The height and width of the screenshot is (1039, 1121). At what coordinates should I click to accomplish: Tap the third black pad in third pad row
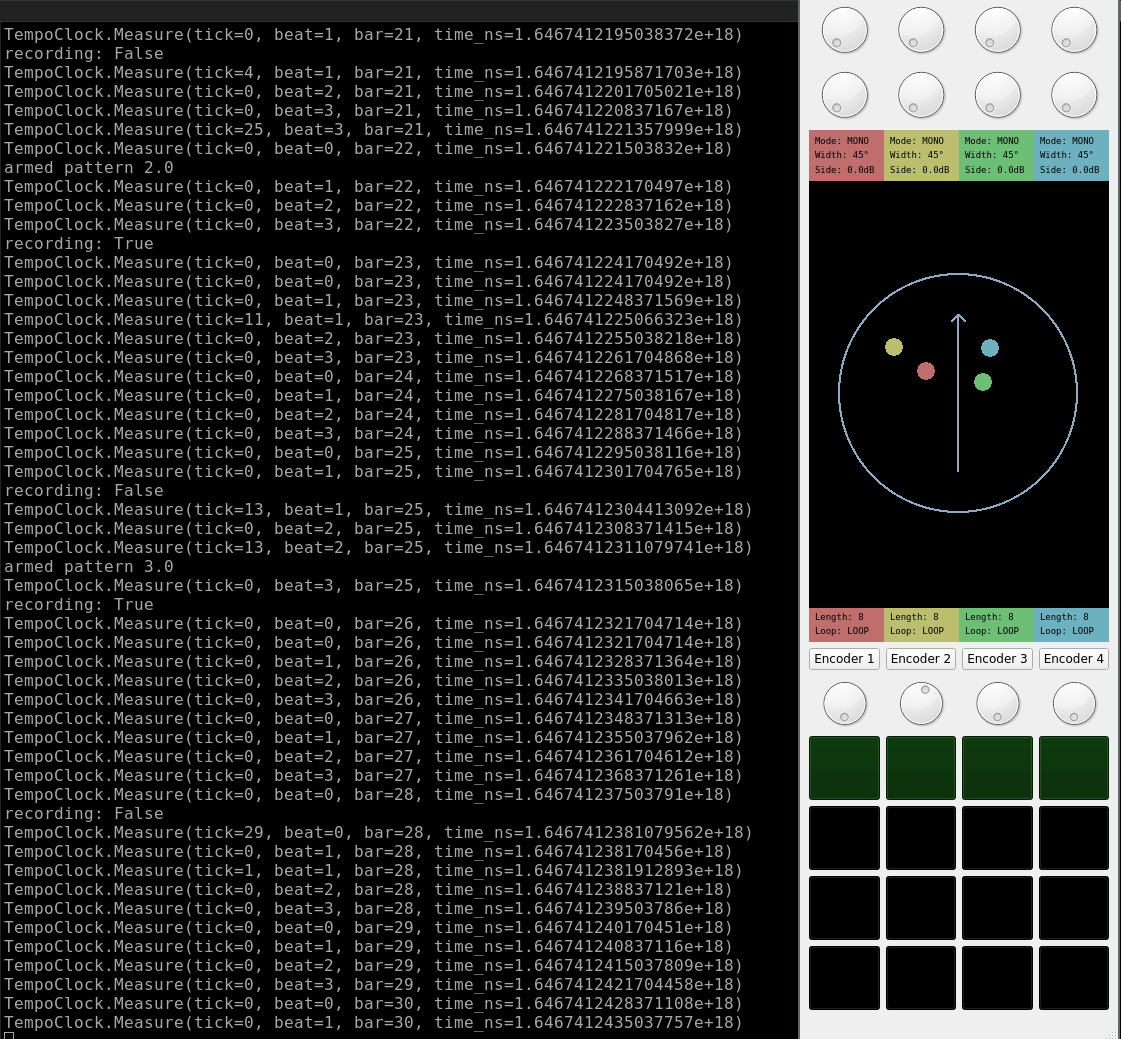click(x=997, y=908)
